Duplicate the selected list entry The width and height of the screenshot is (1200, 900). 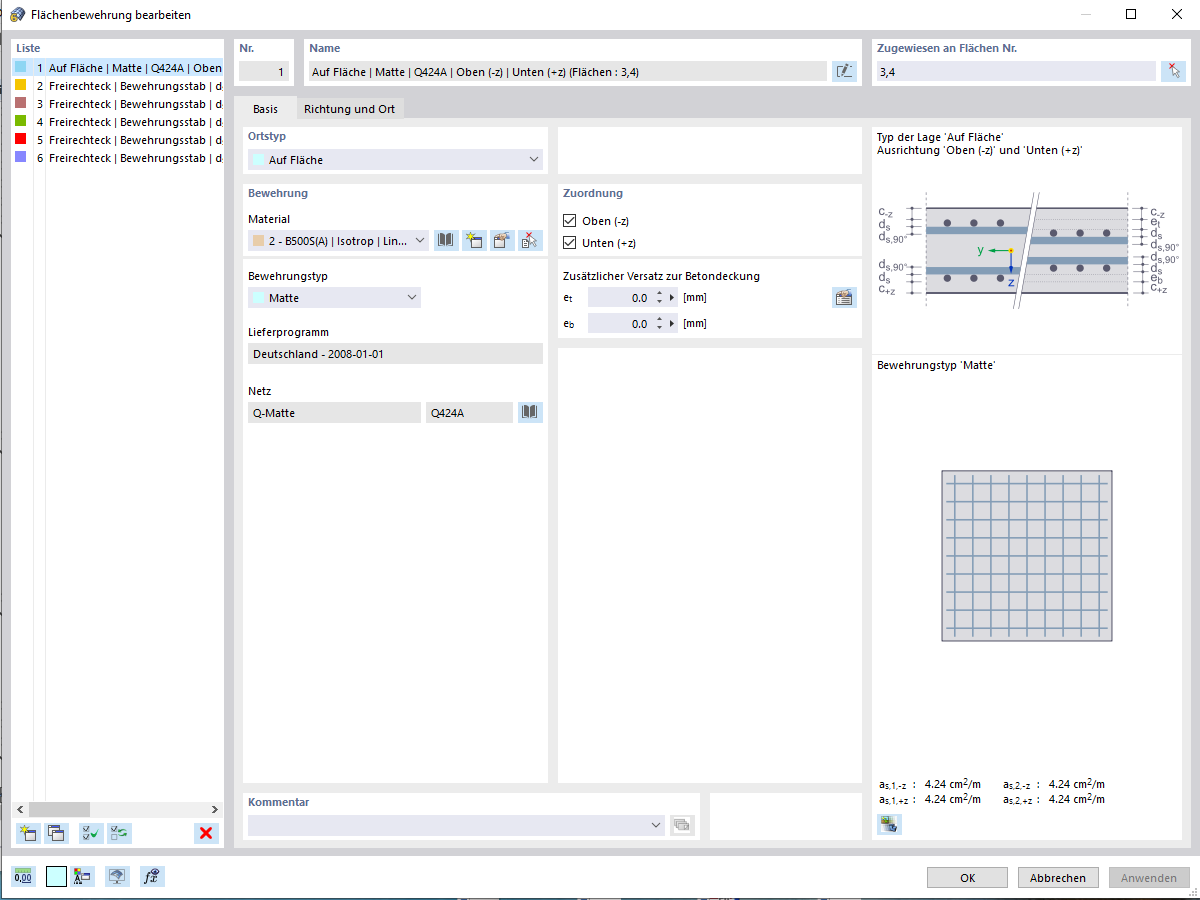click(56, 833)
